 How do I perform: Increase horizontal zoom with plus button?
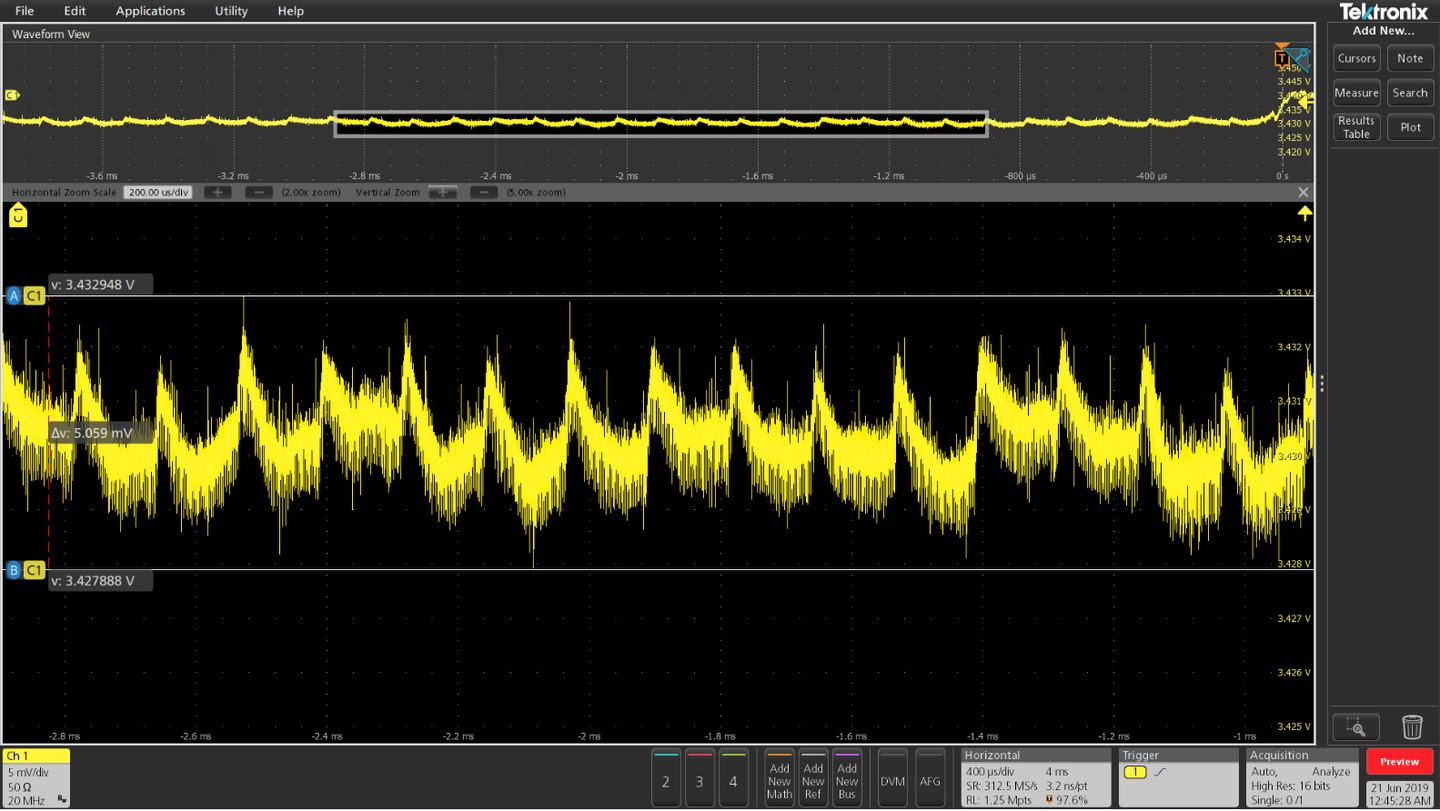pos(217,192)
